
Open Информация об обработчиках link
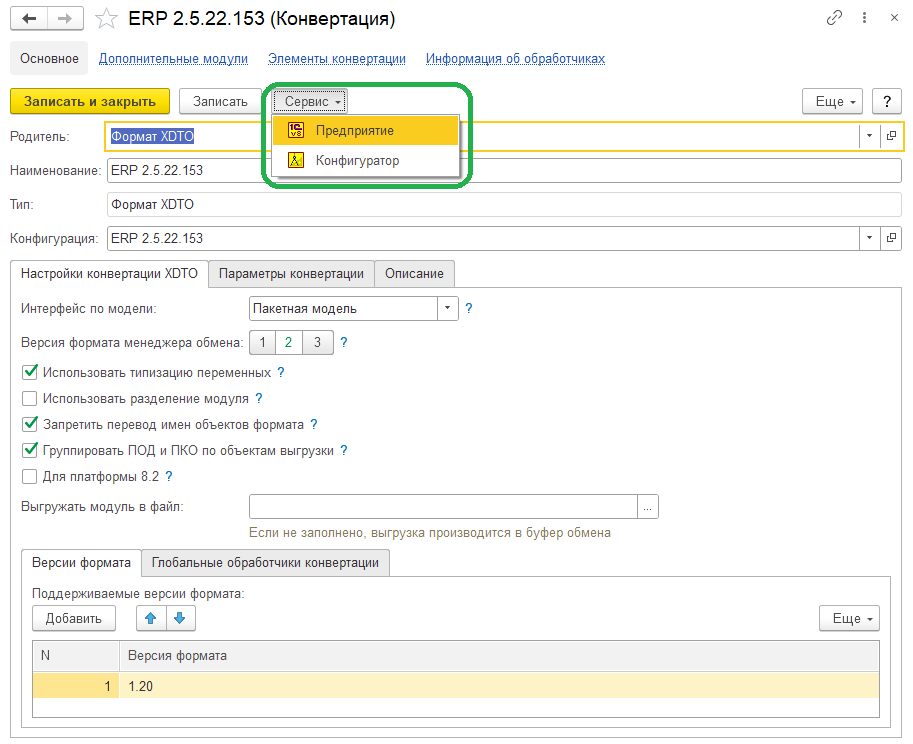[515, 58]
